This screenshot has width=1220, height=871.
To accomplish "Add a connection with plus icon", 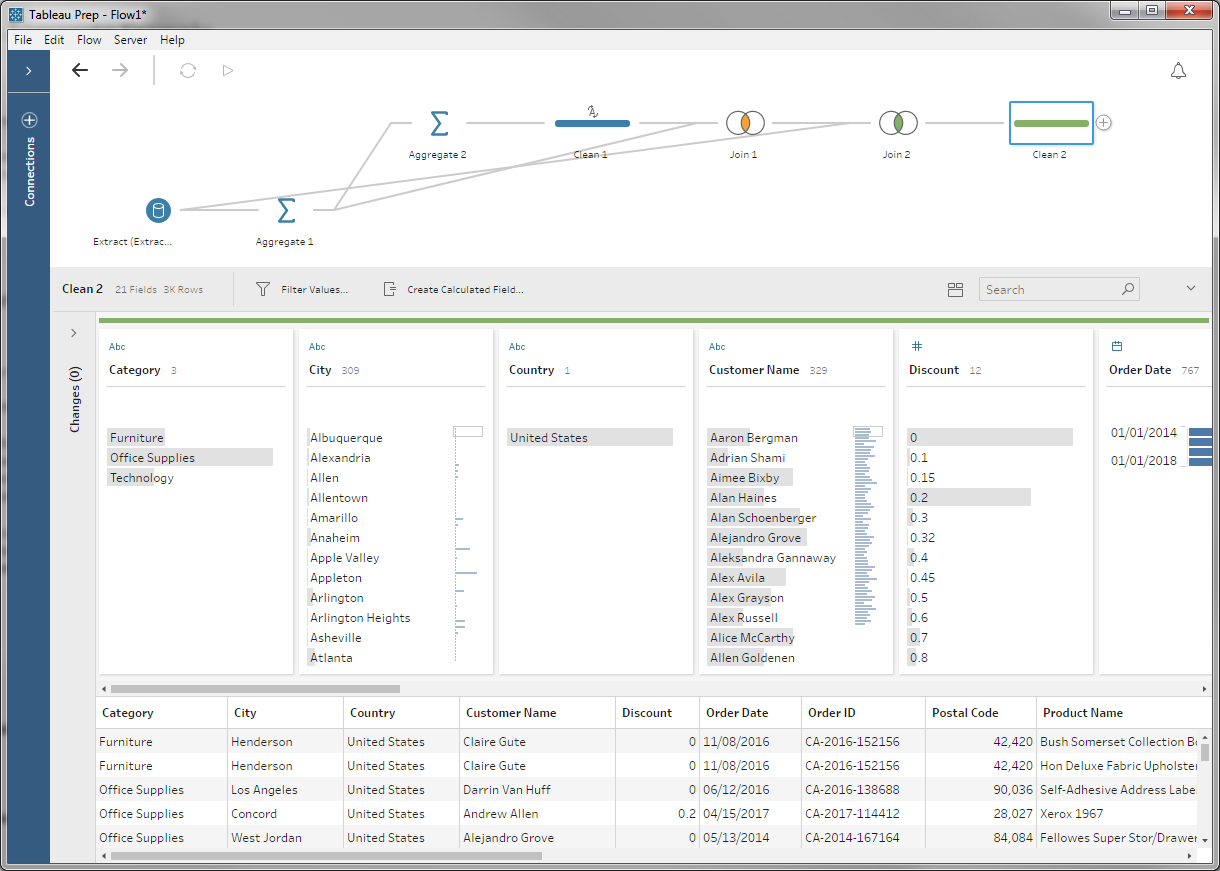I will 29,120.
